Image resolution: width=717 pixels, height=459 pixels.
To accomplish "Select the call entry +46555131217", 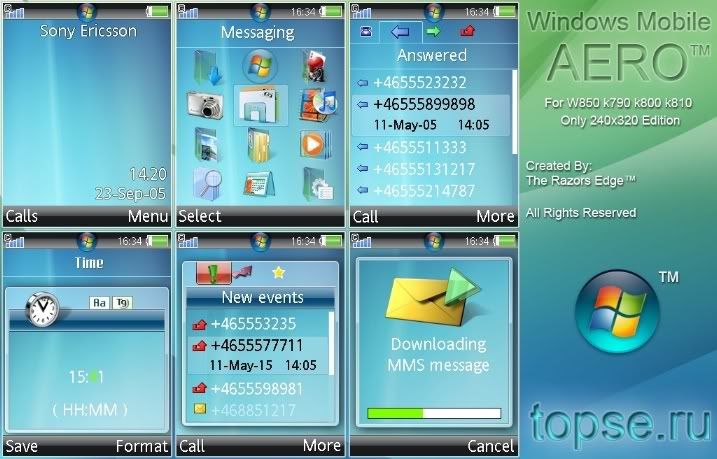I will 430,169.
